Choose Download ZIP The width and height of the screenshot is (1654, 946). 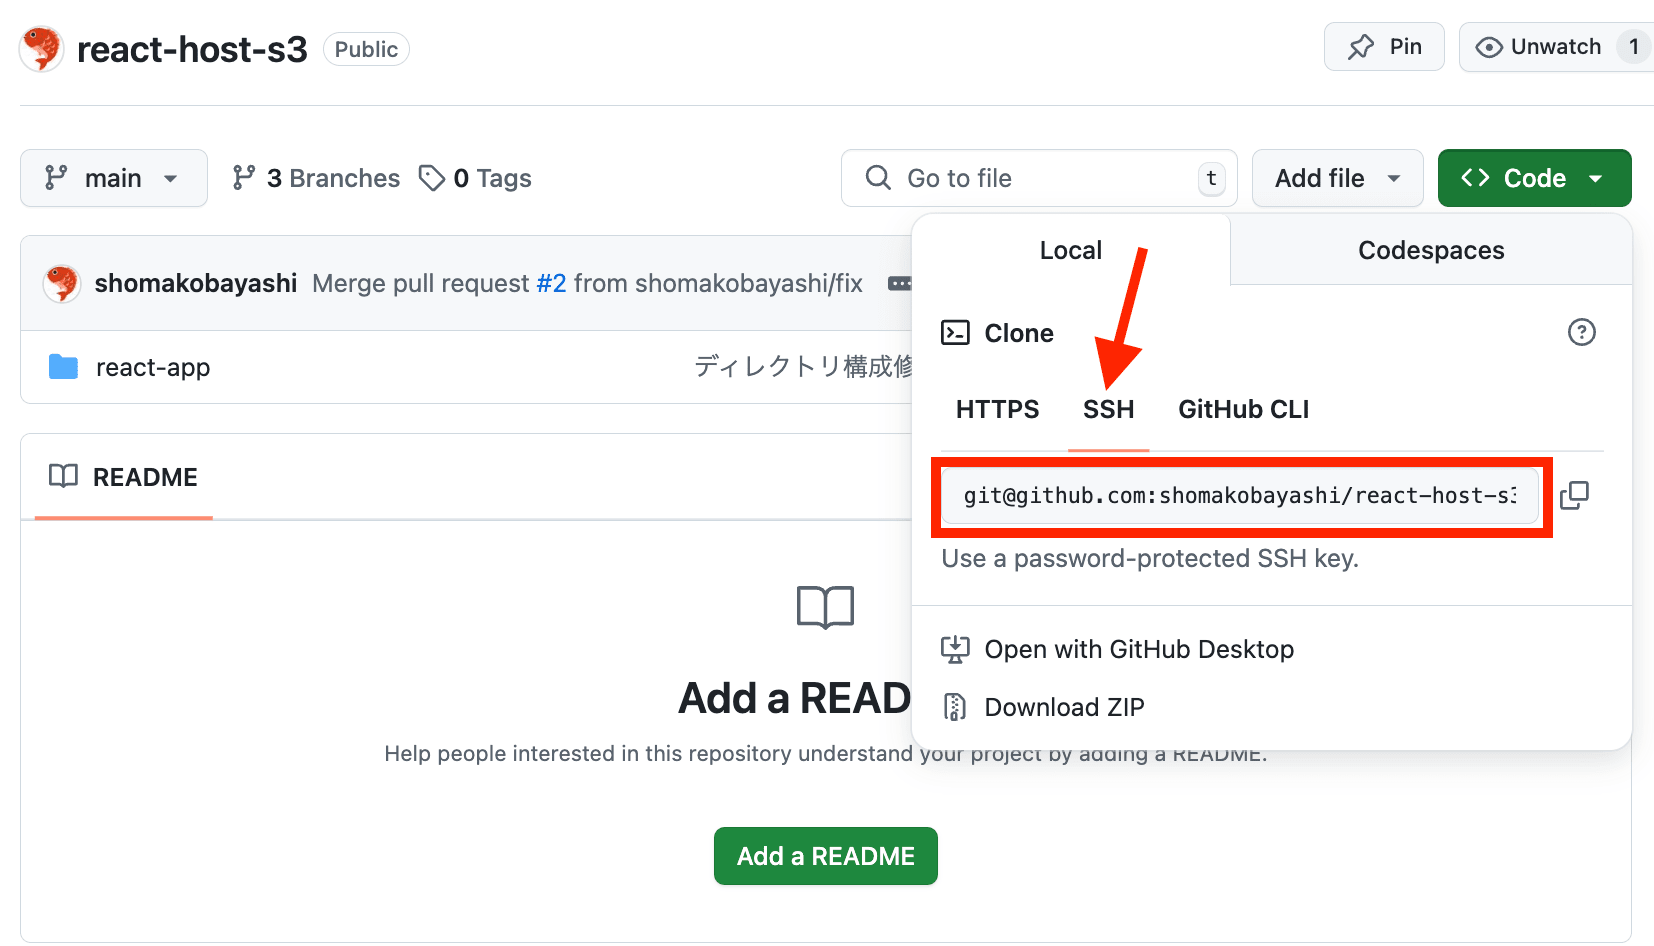pyautogui.click(x=1043, y=707)
